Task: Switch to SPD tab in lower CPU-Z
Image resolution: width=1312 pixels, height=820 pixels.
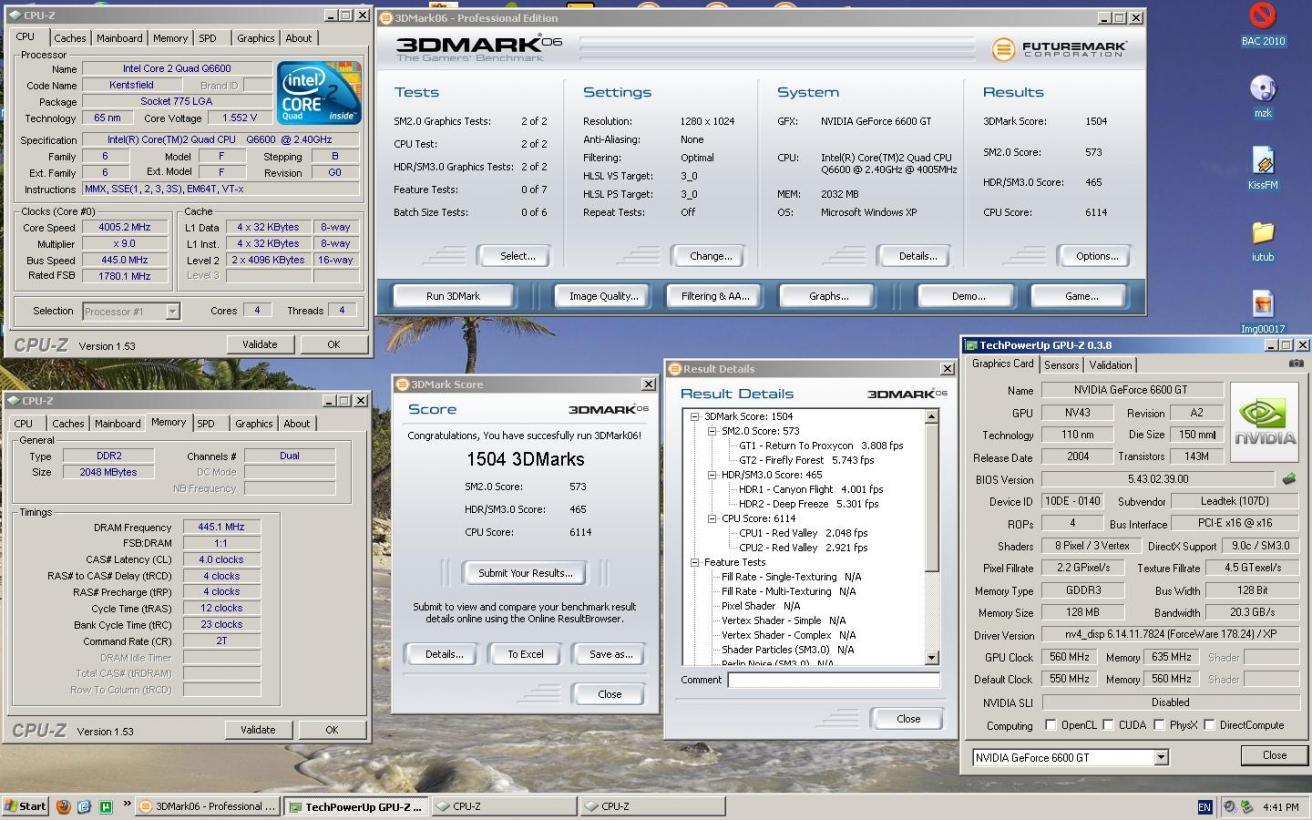Action: pos(206,423)
